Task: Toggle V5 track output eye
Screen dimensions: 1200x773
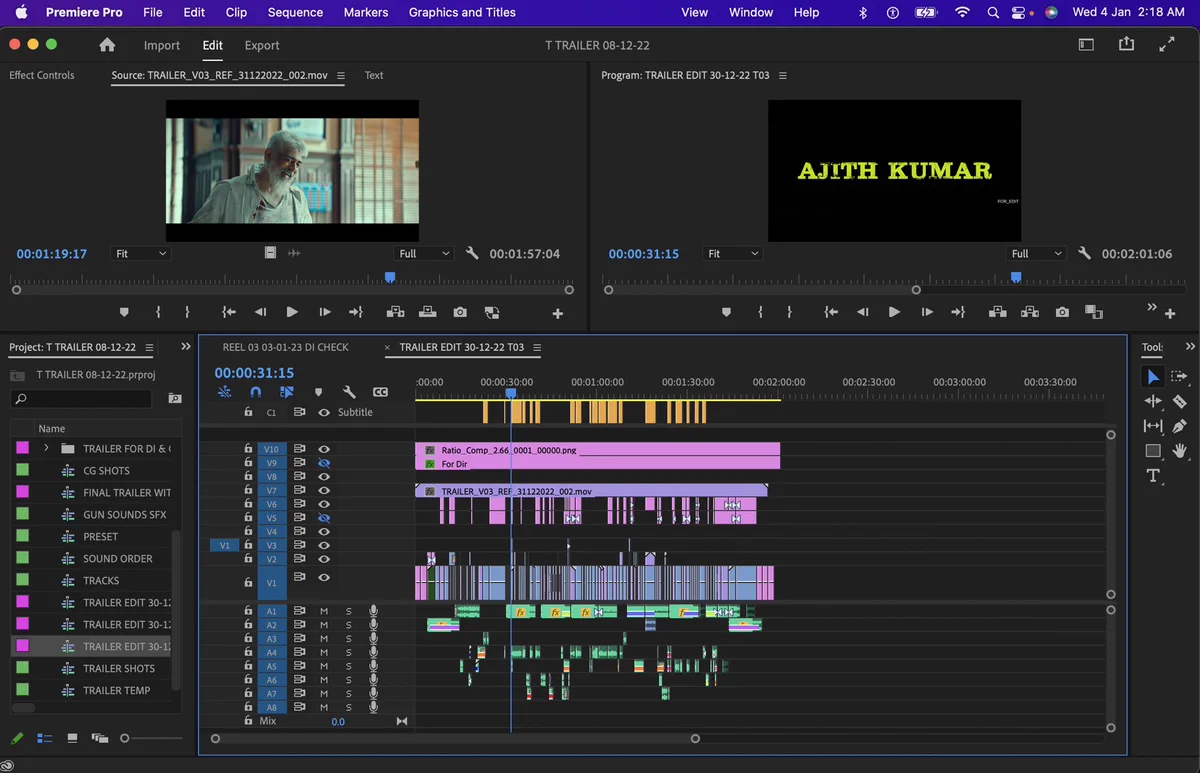Action: 324,518
